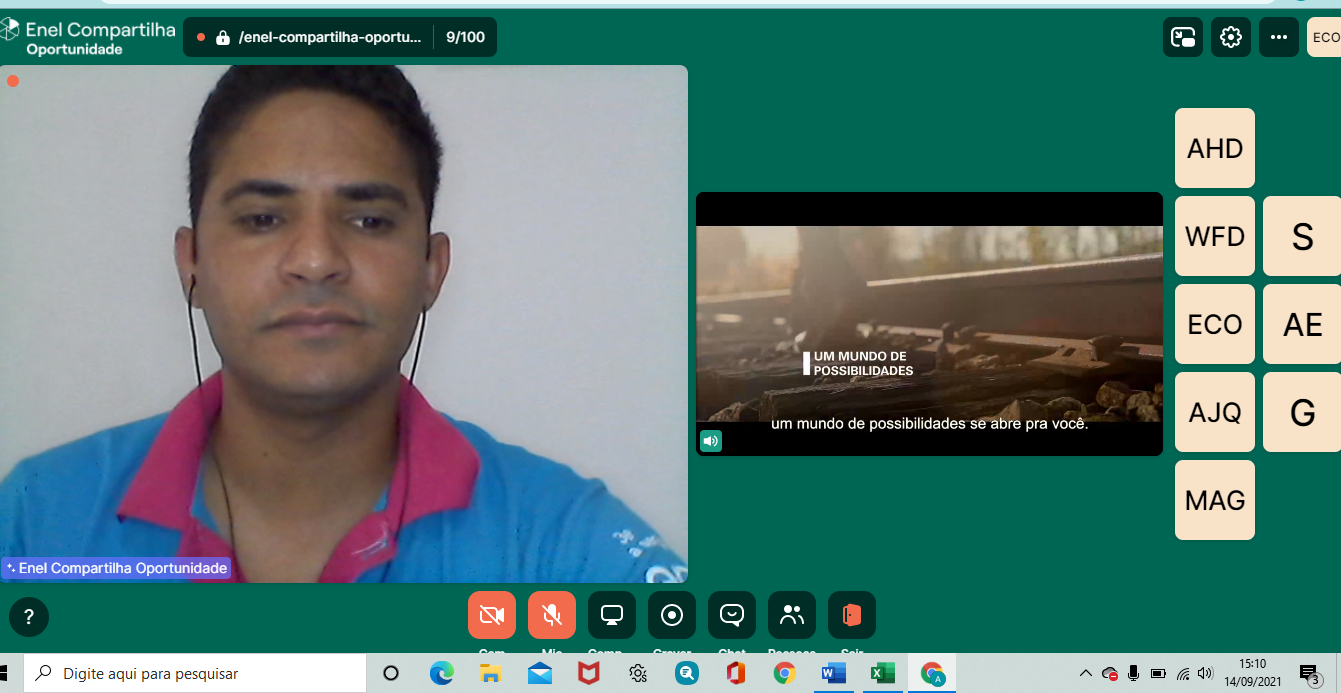Viewport: 1341px width, 693px height.
Task: Click the help question mark button
Action: point(29,617)
